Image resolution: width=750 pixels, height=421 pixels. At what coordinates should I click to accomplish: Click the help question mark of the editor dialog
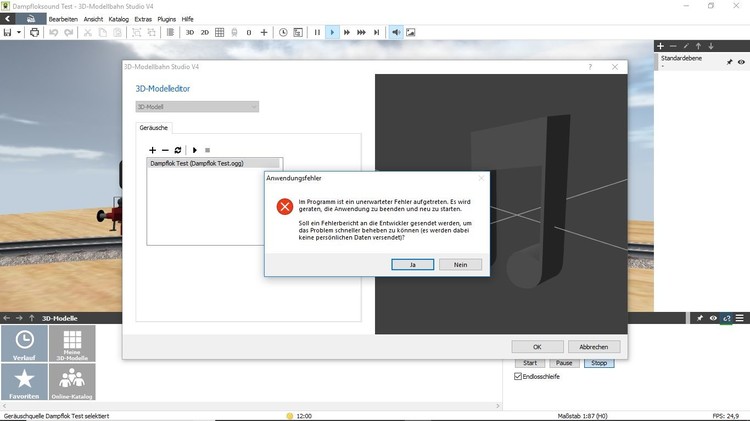(x=590, y=67)
